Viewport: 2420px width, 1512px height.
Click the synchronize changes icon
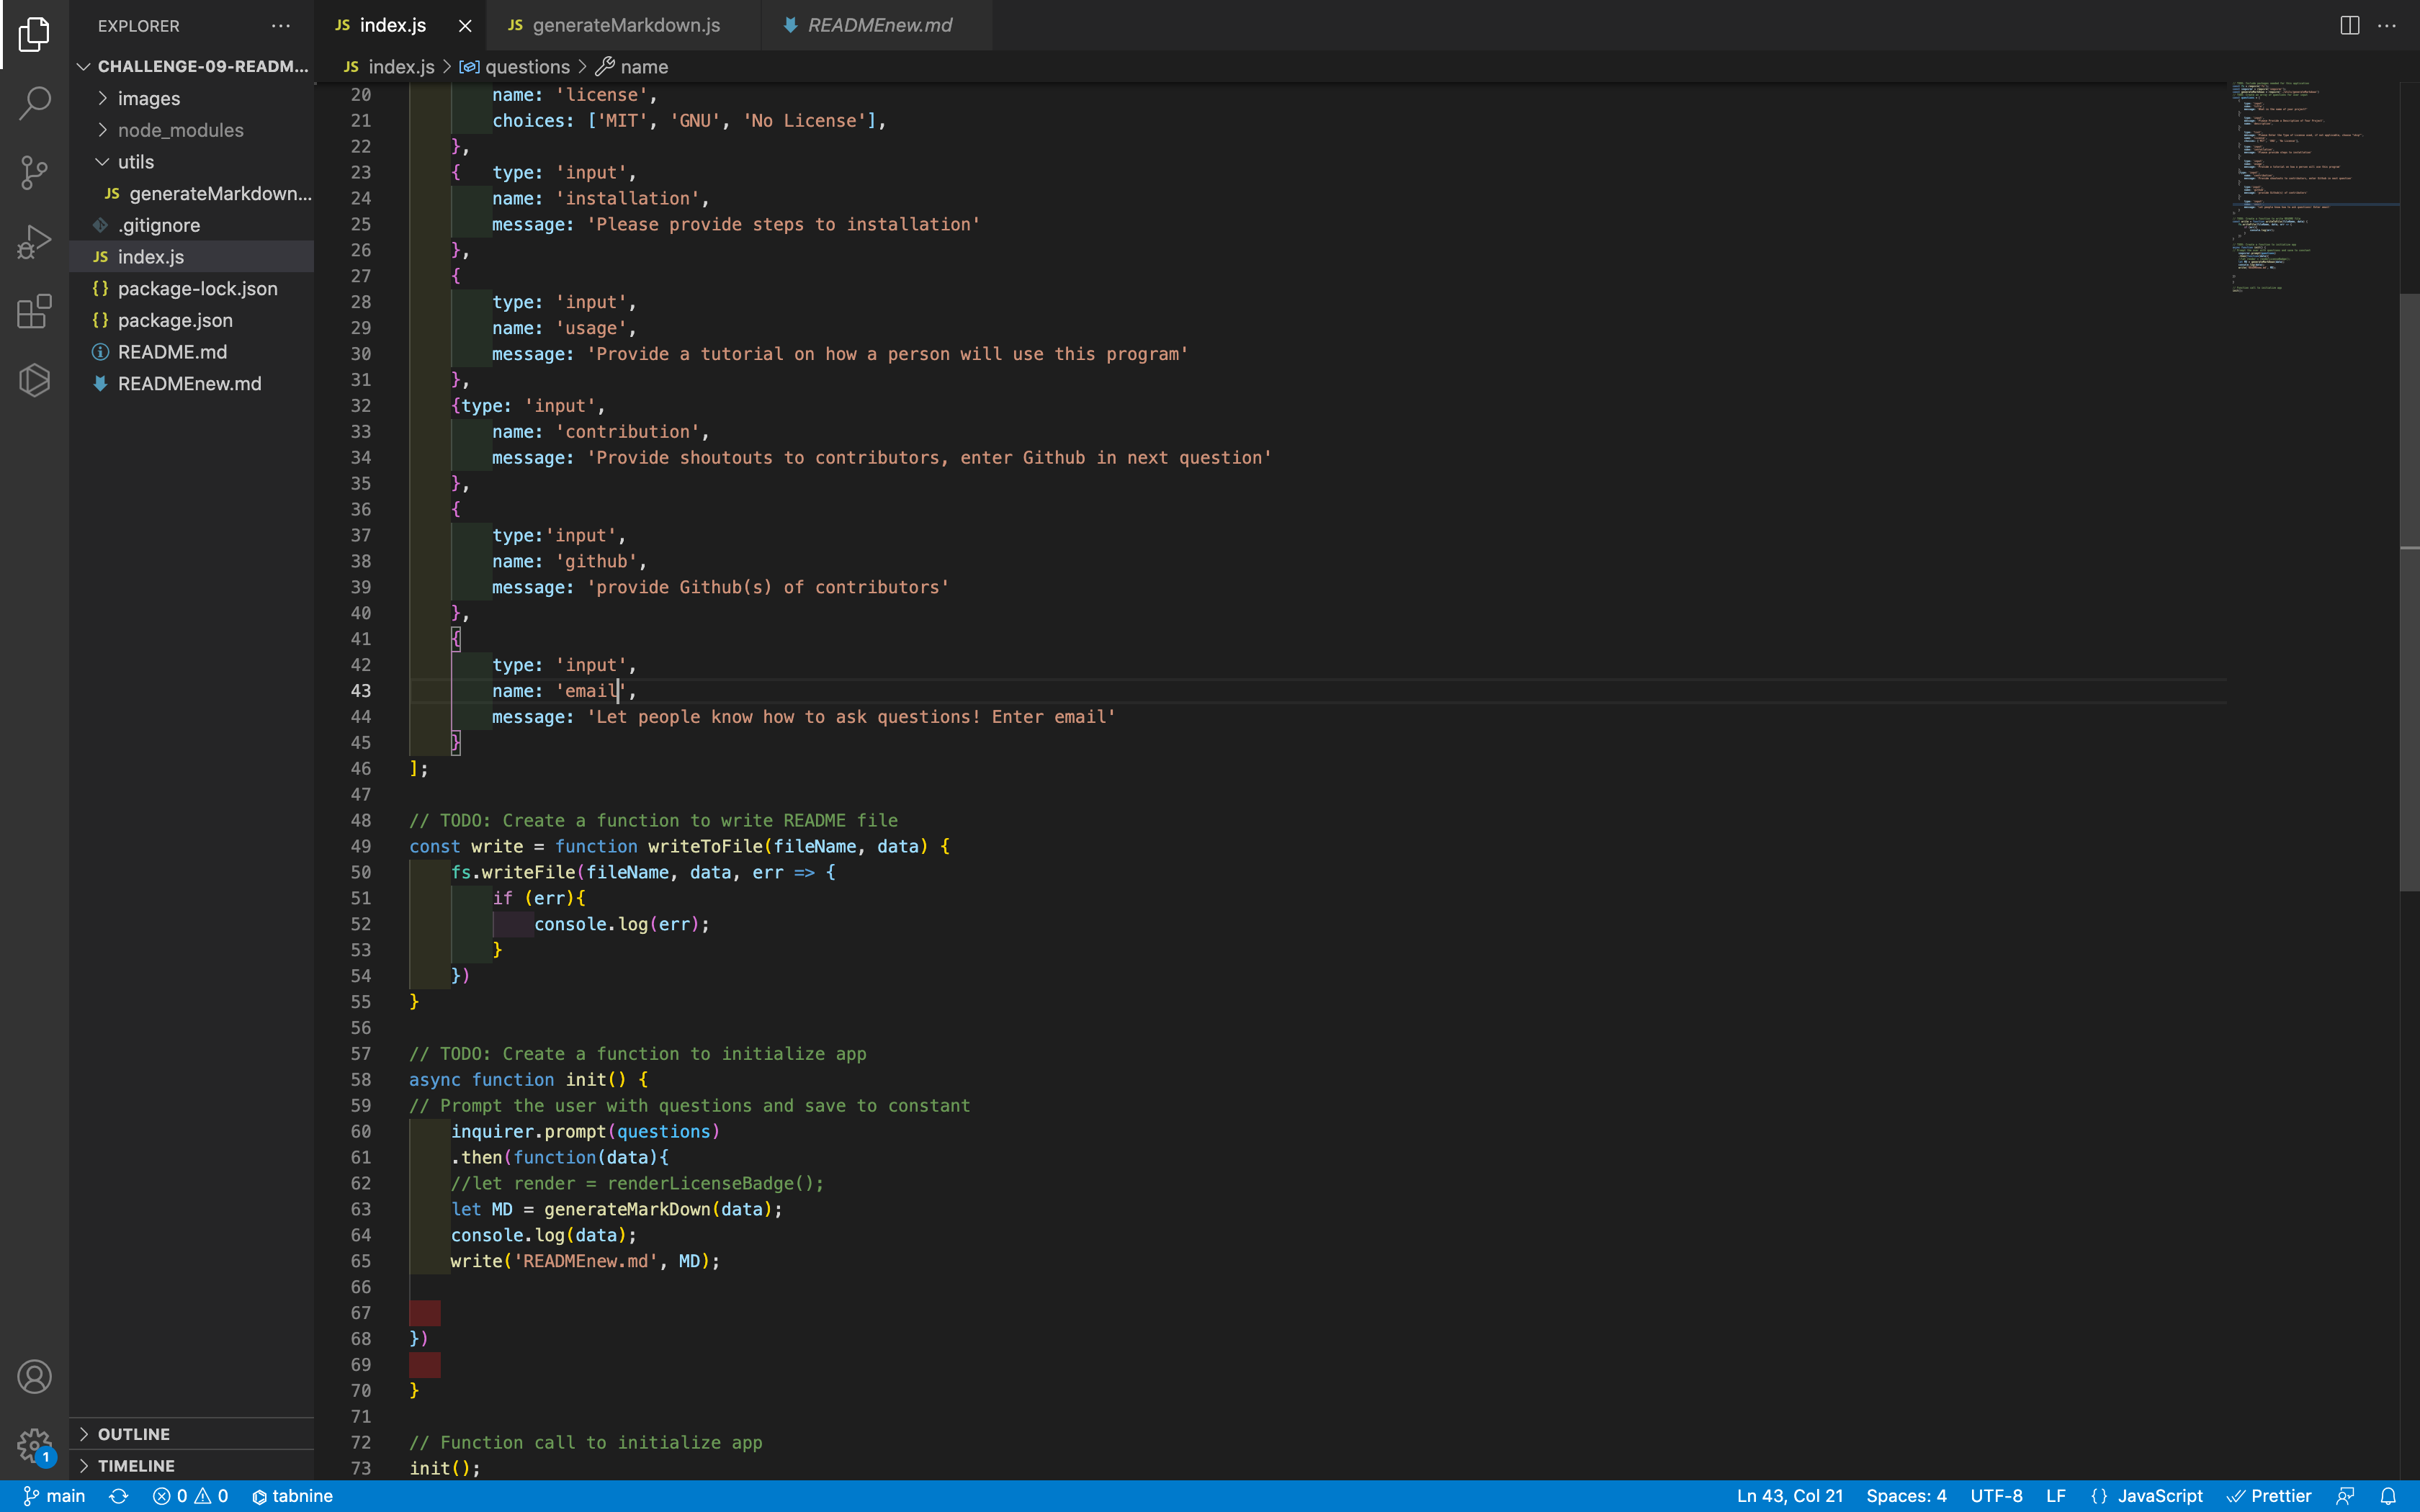pyautogui.click(x=120, y=1495)
